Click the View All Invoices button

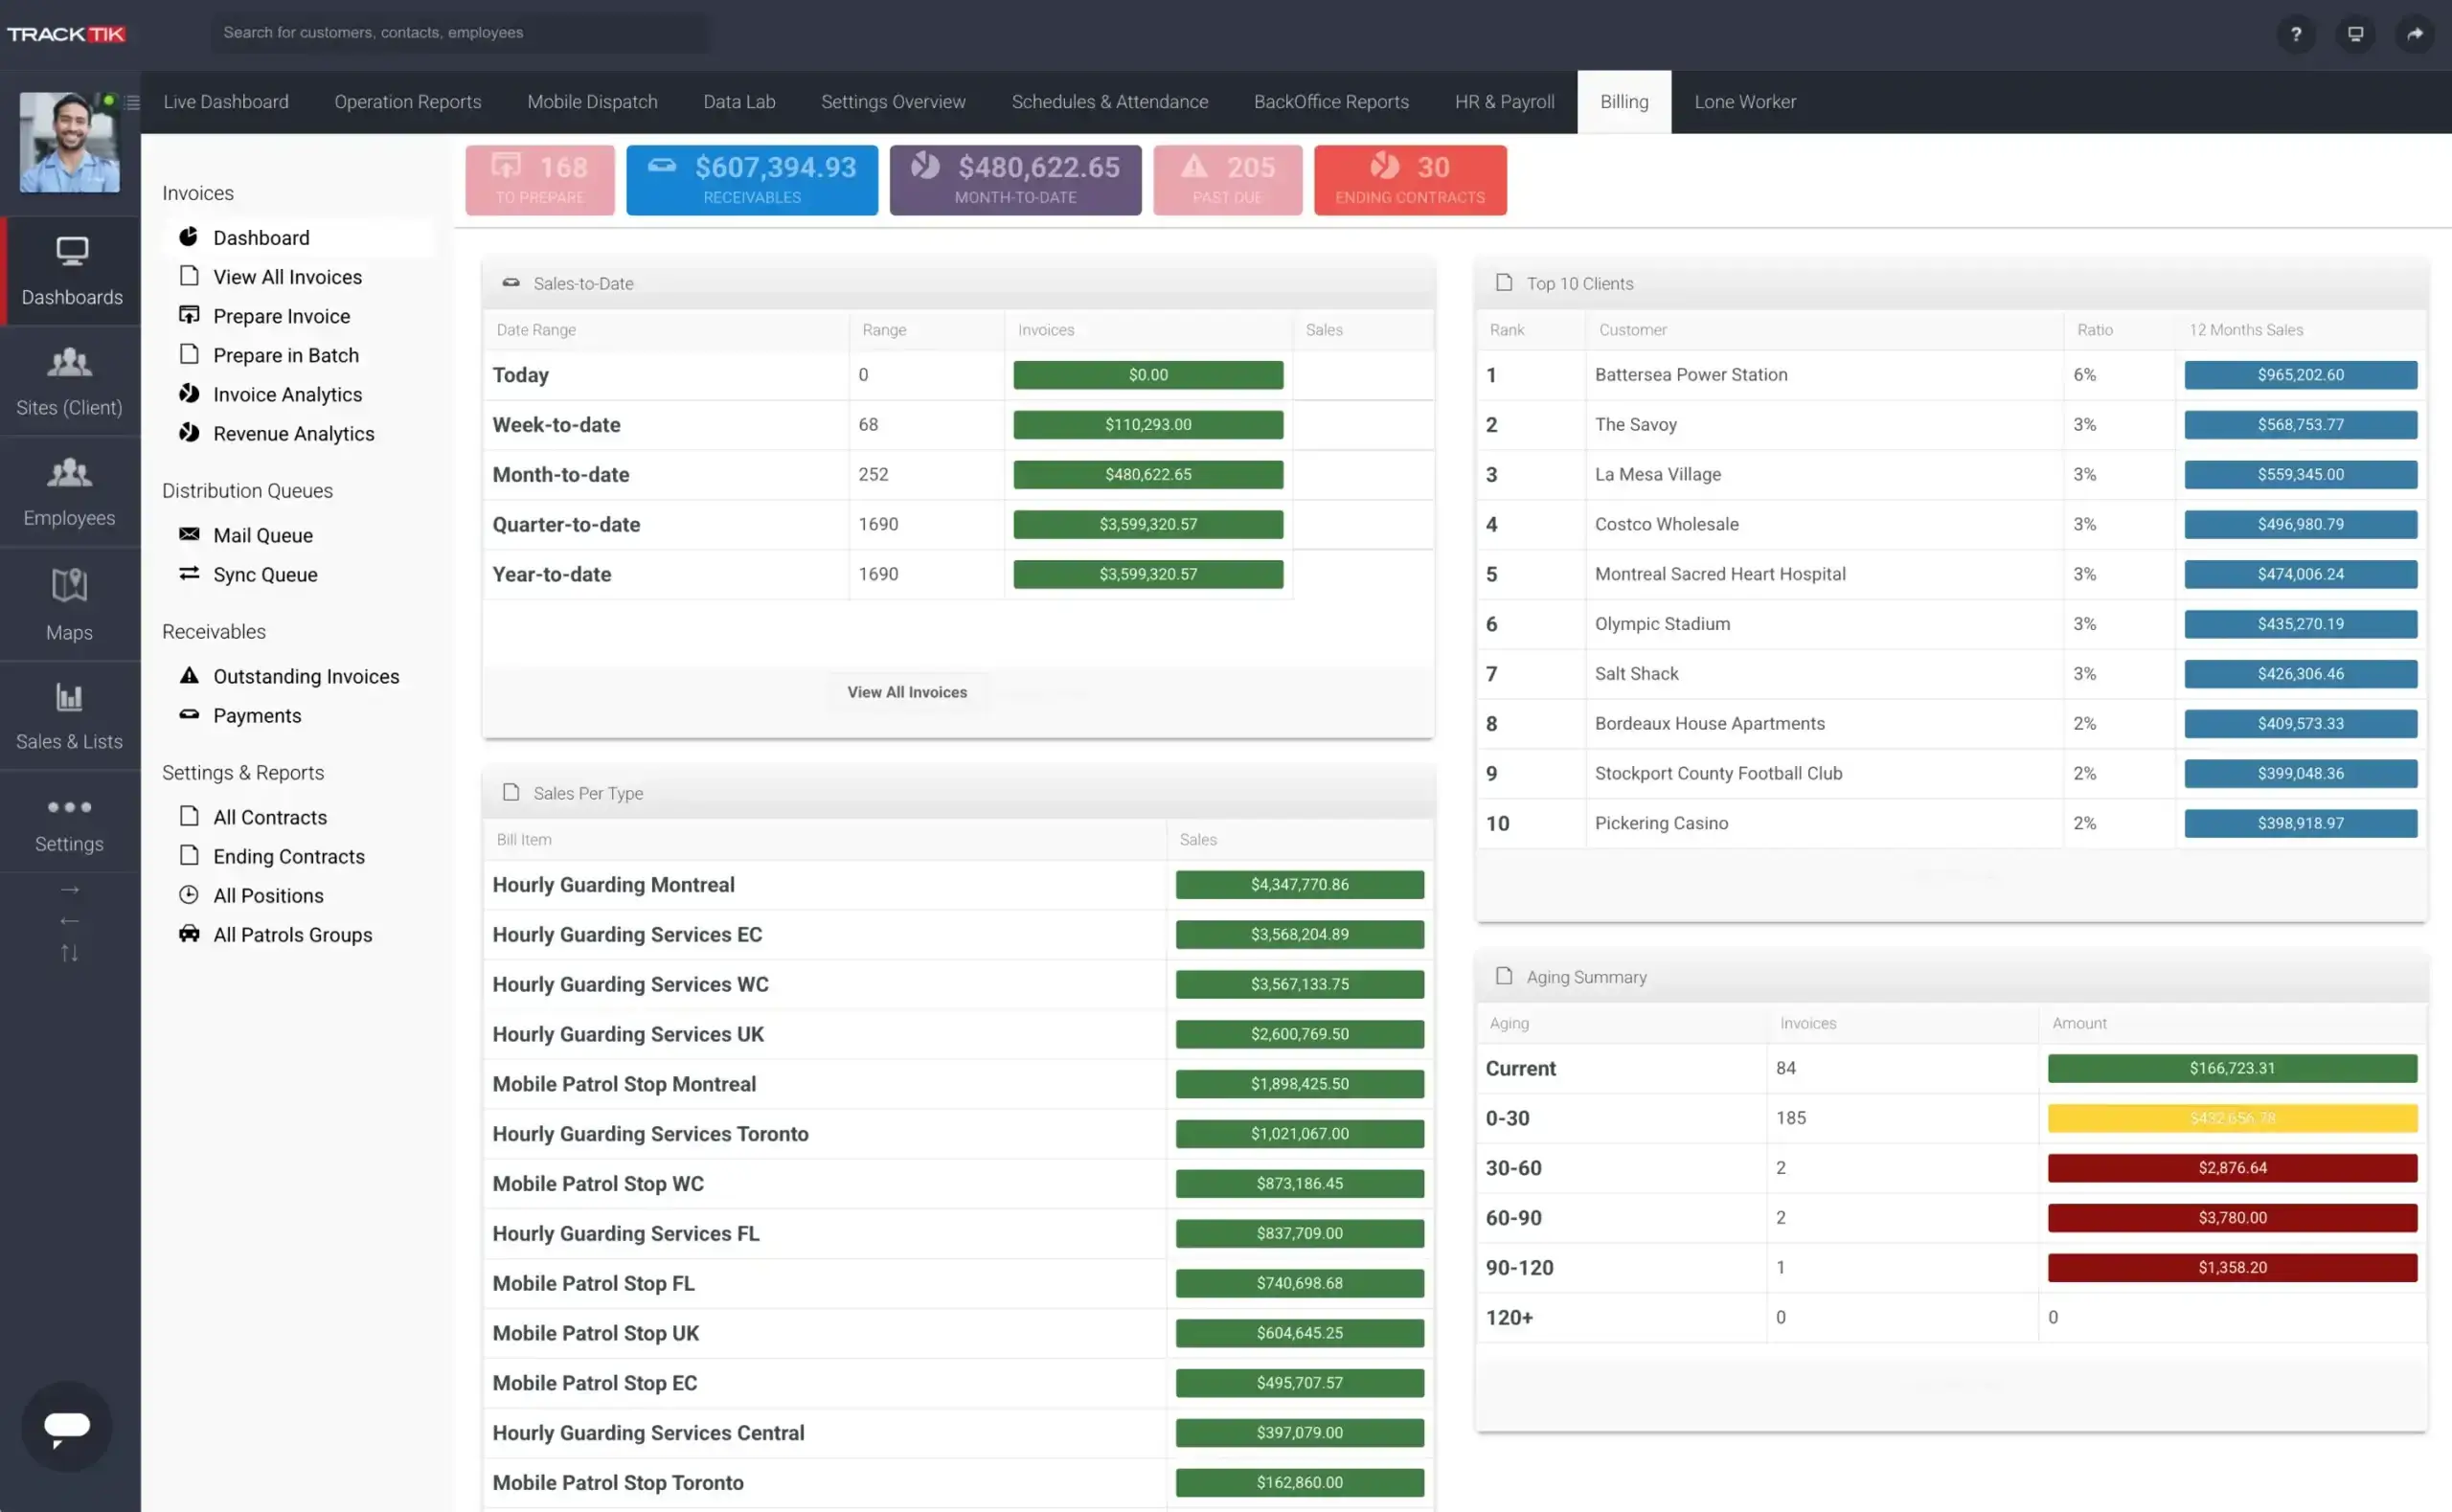pos(906,691)
